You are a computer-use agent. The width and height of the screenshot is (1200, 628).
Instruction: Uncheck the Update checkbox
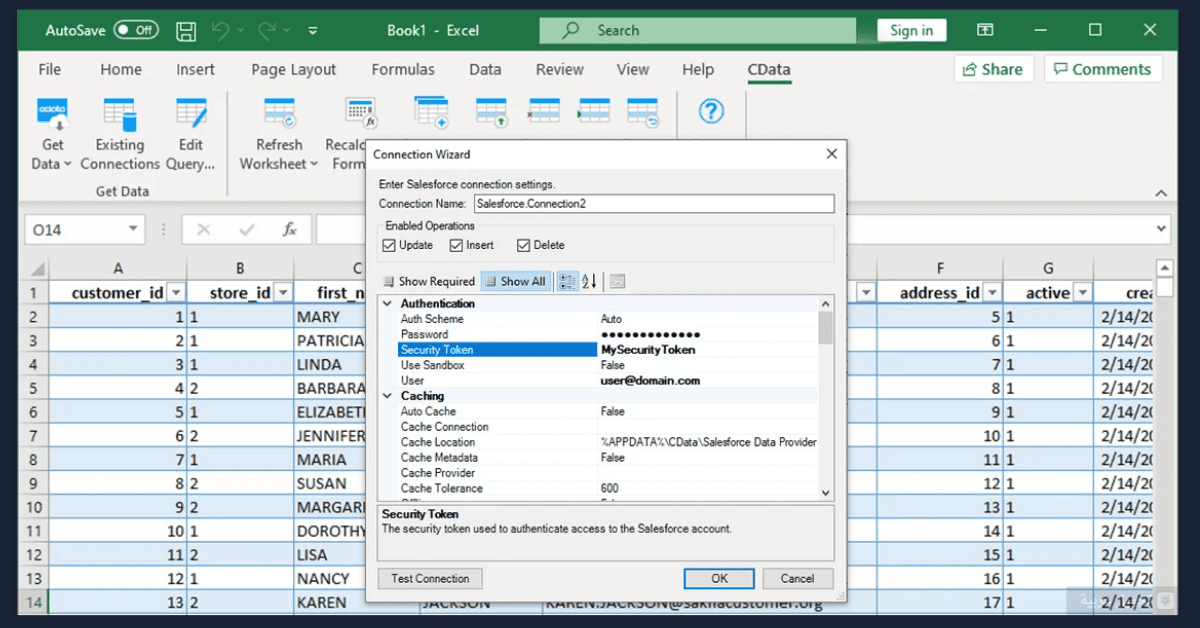coord(390,245)
